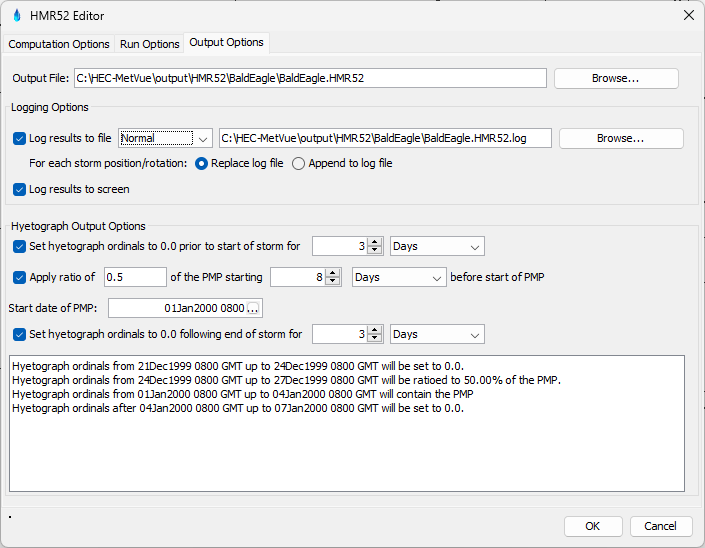Close the HMR52 Editor dialog

pos(688,15)
